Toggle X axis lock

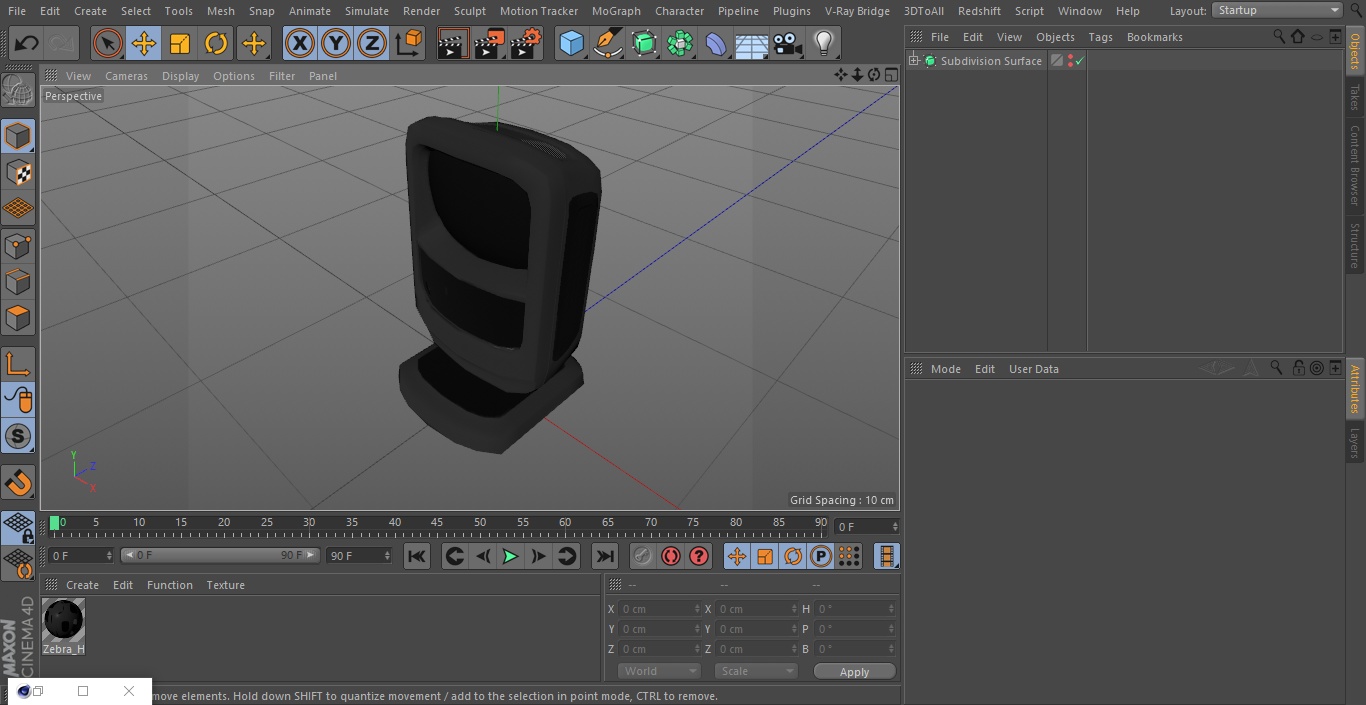pyautogui.click(x=300, y=43)
